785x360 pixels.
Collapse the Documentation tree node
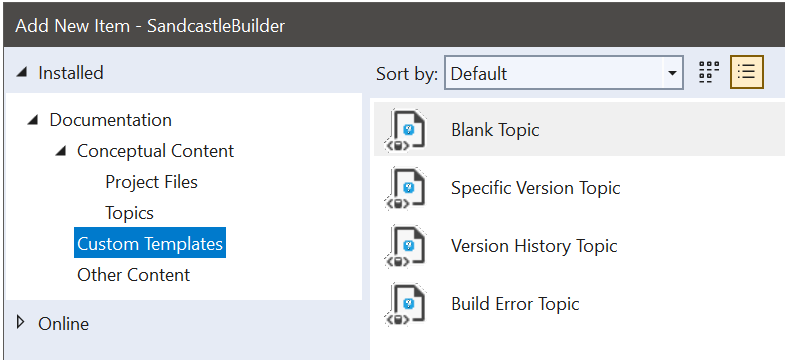tap(33, 120)
